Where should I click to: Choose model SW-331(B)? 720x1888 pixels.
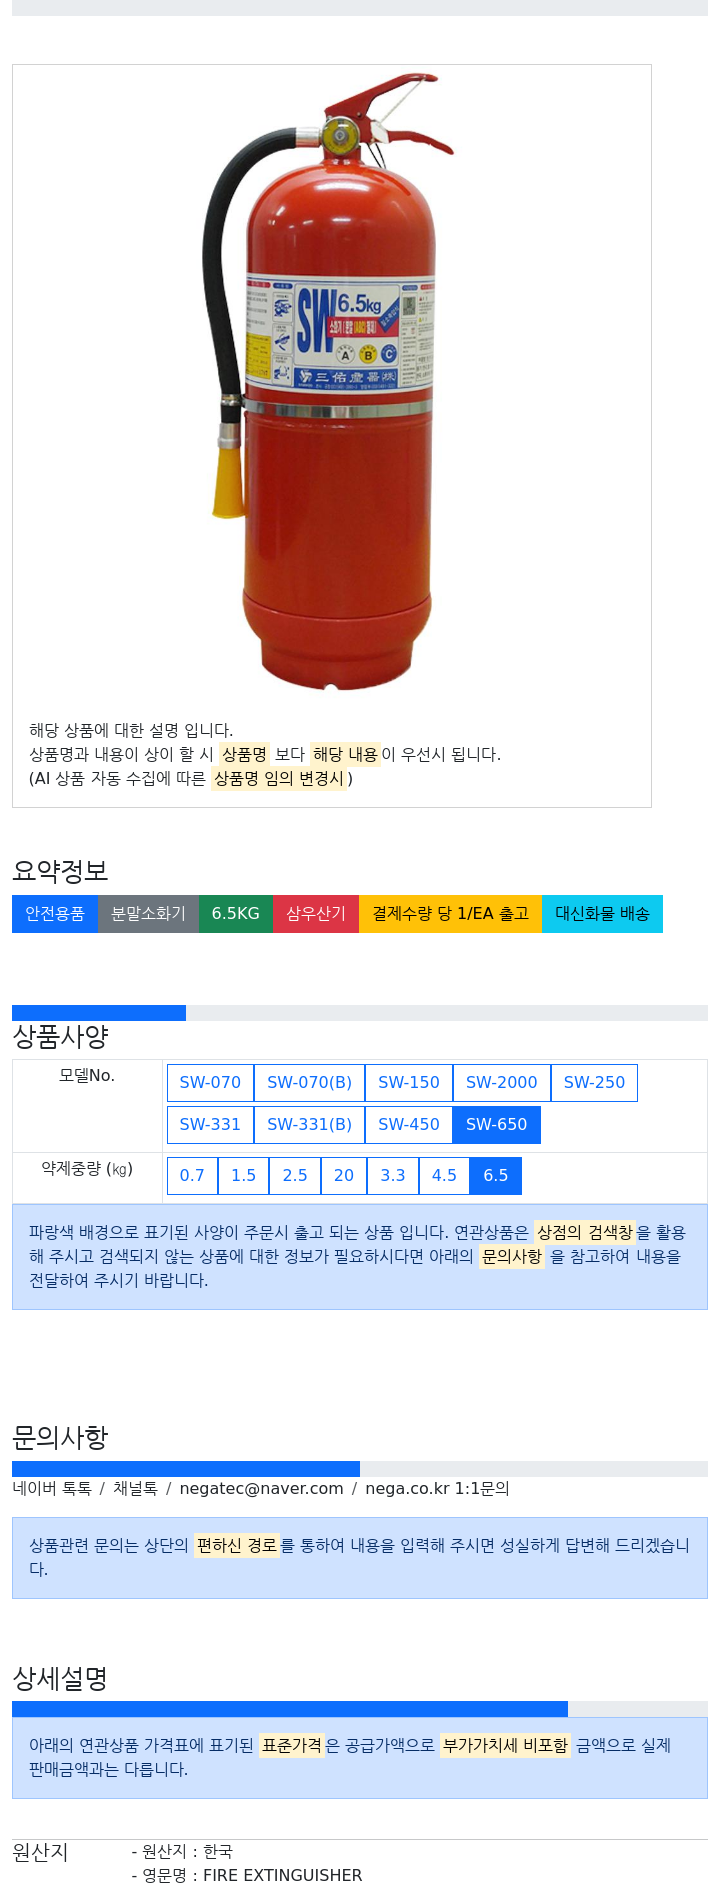[309, 1125]
